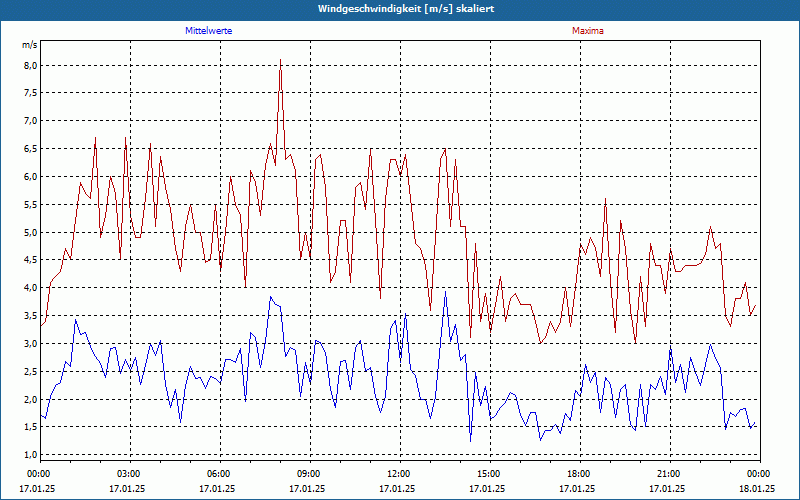Screen dimensions: 800x500
Task: Select the '09:00' time axis label
Action: tap(310, 474)
